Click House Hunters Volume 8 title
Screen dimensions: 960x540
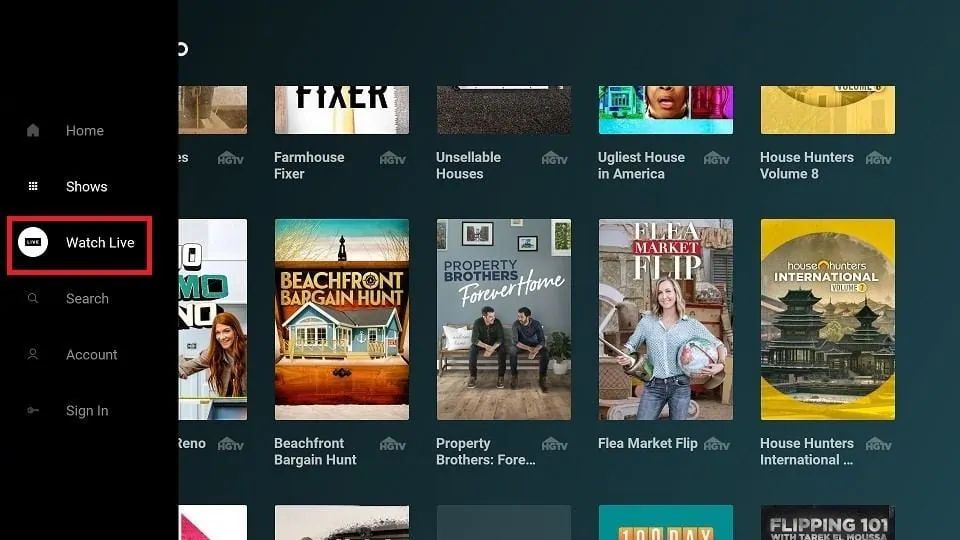click(x=806, y=165)
